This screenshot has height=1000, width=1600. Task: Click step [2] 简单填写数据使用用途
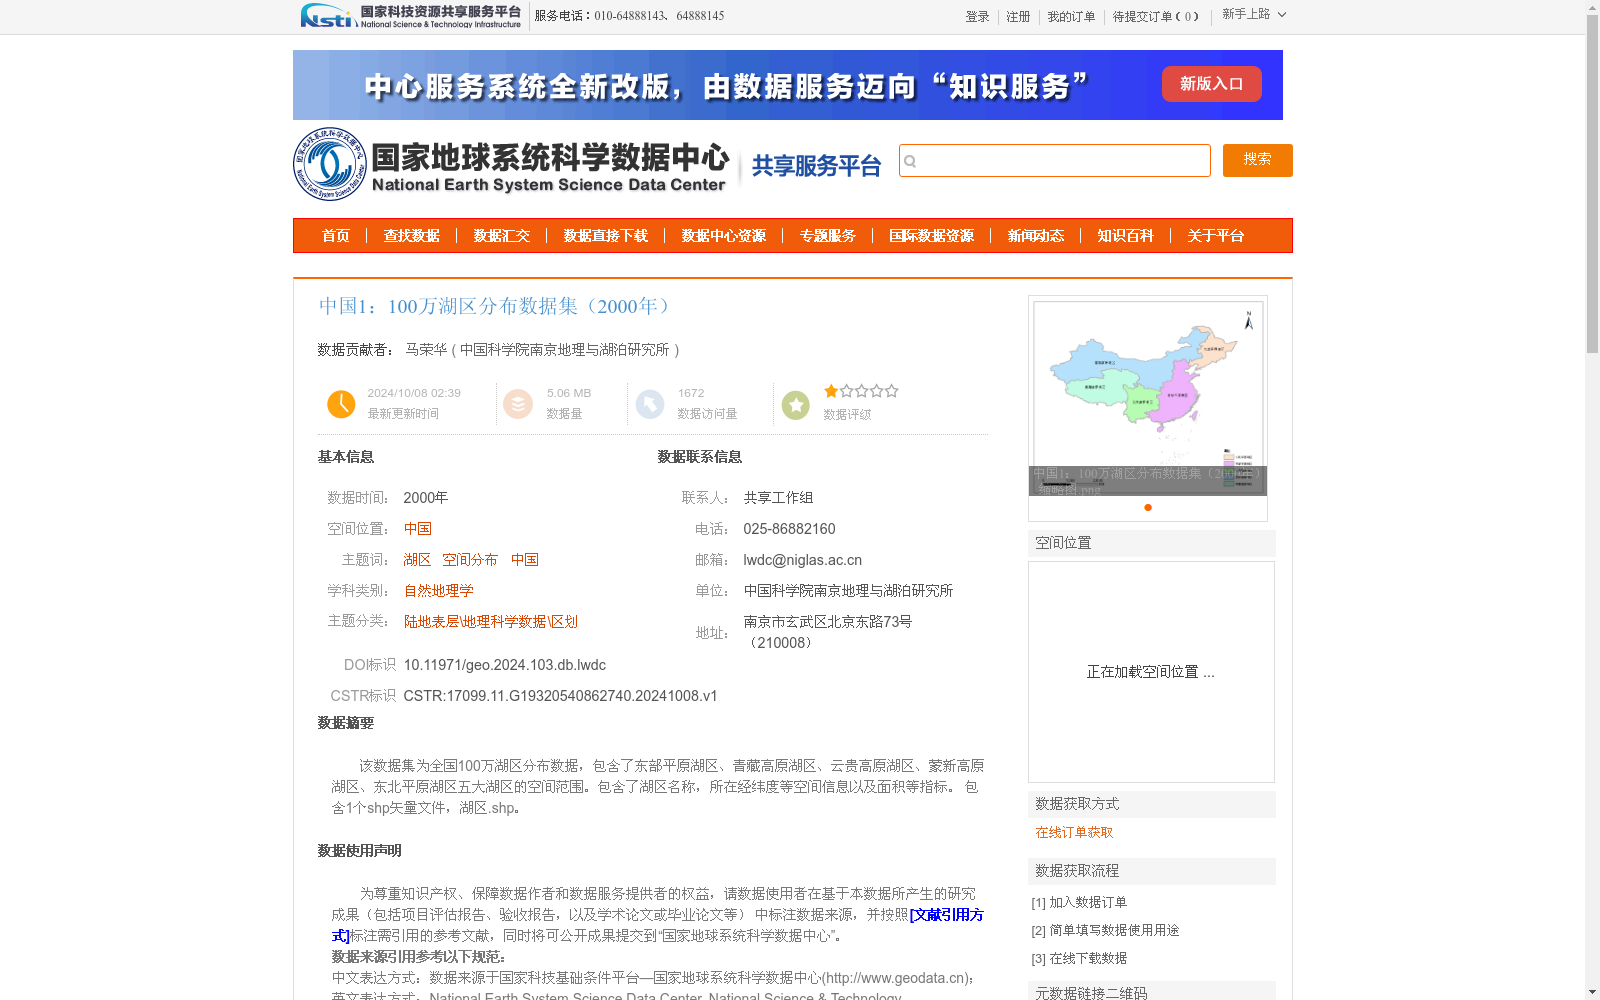[x=1105, y=930]
